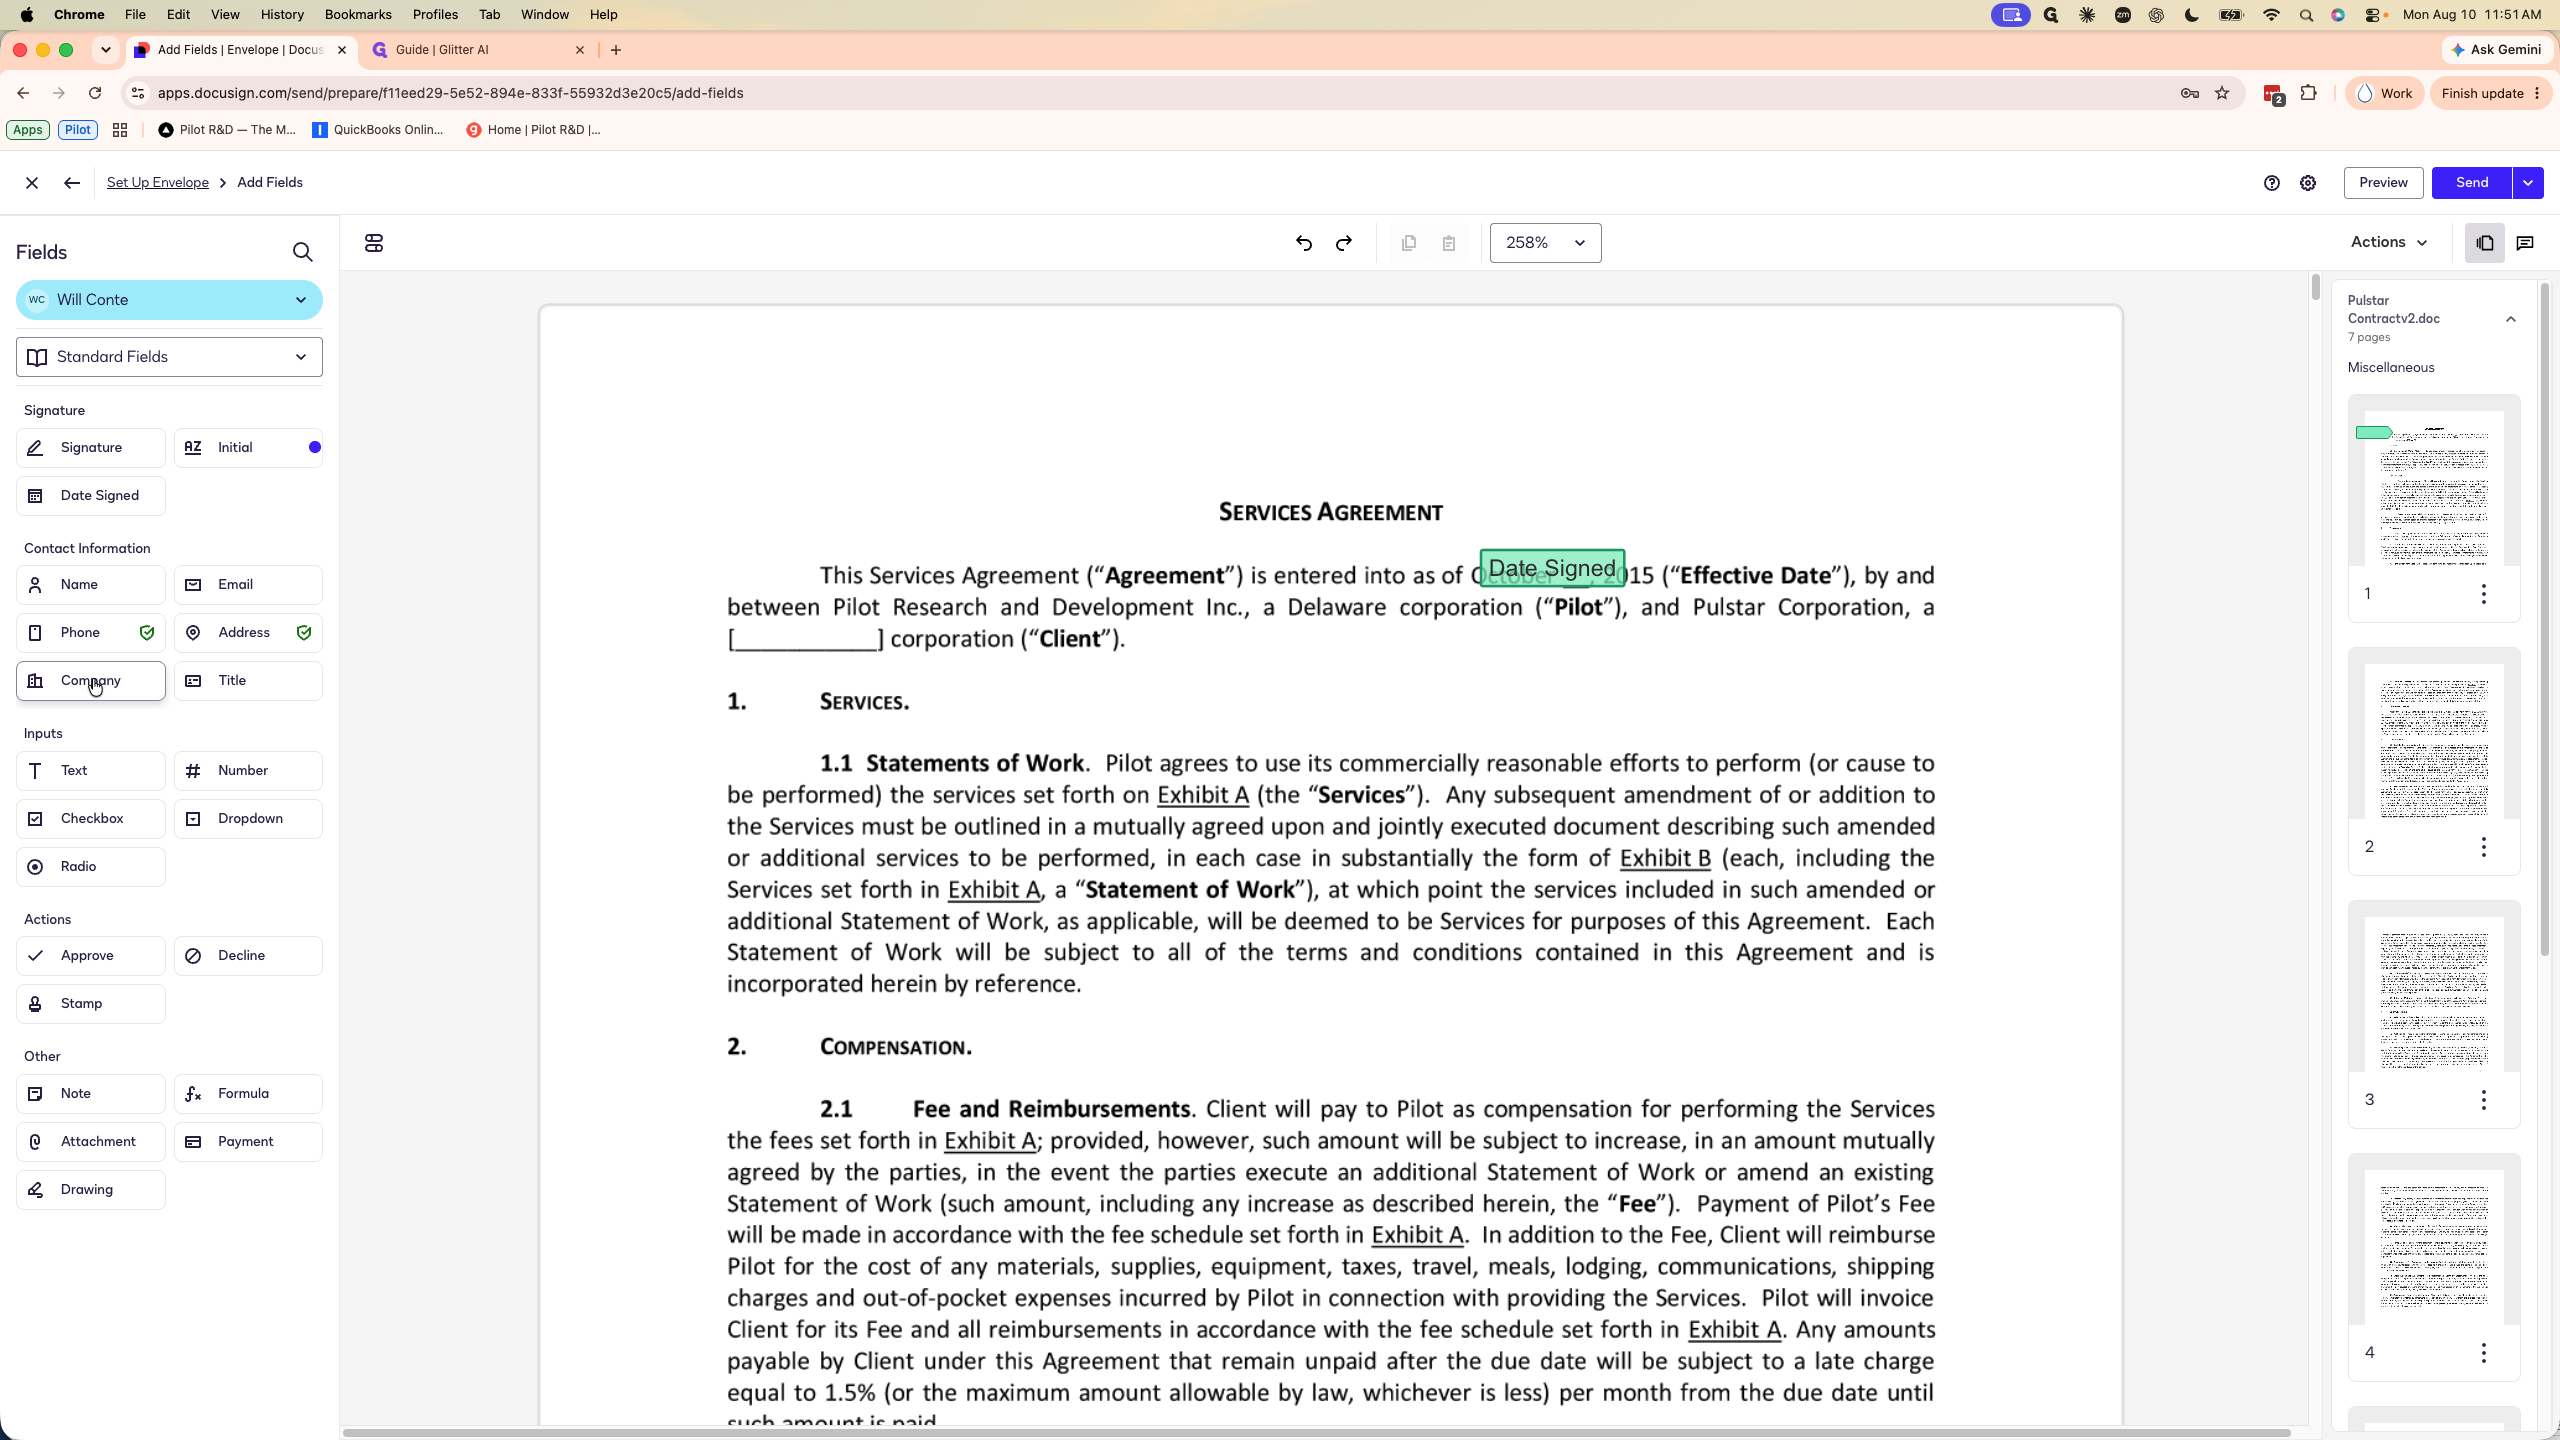The height and width of the screenshot is (1440, 2560).
Task: Select the Payment field
Action: point(248,1142)
